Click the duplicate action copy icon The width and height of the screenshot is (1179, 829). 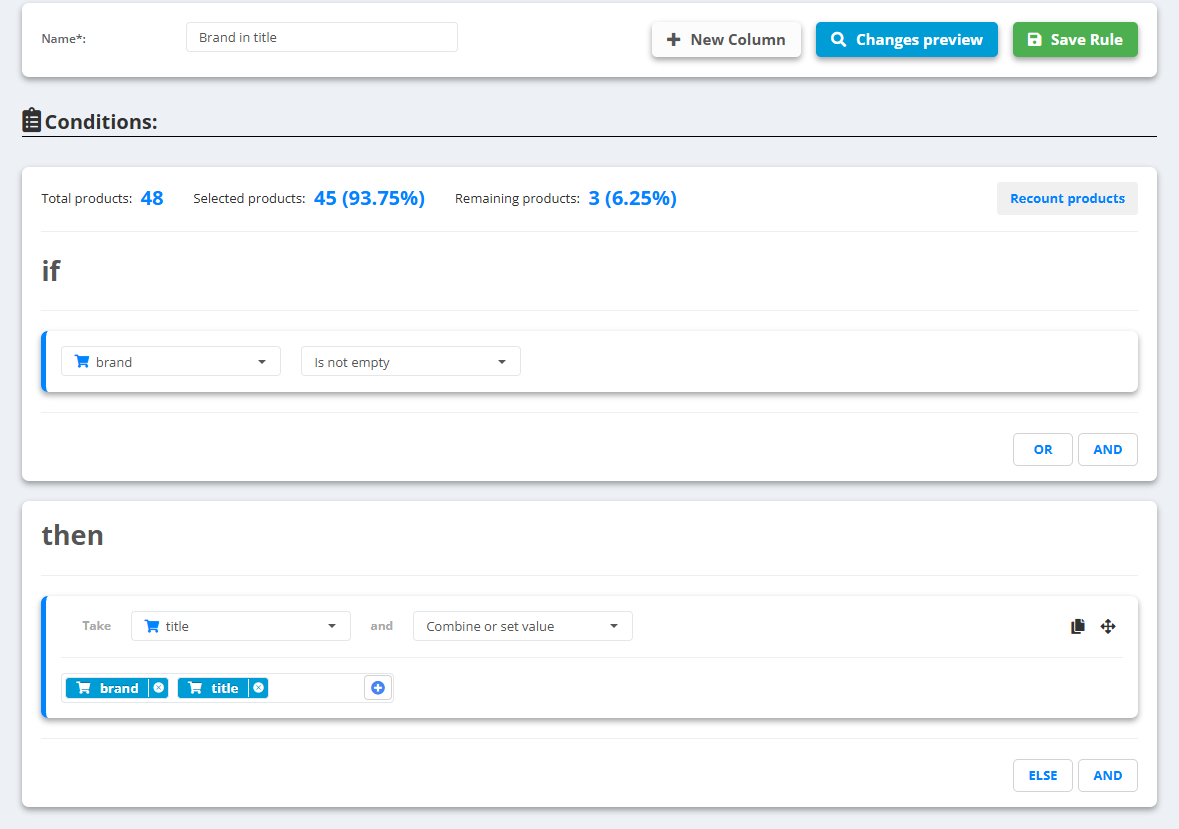point(1077,626)
